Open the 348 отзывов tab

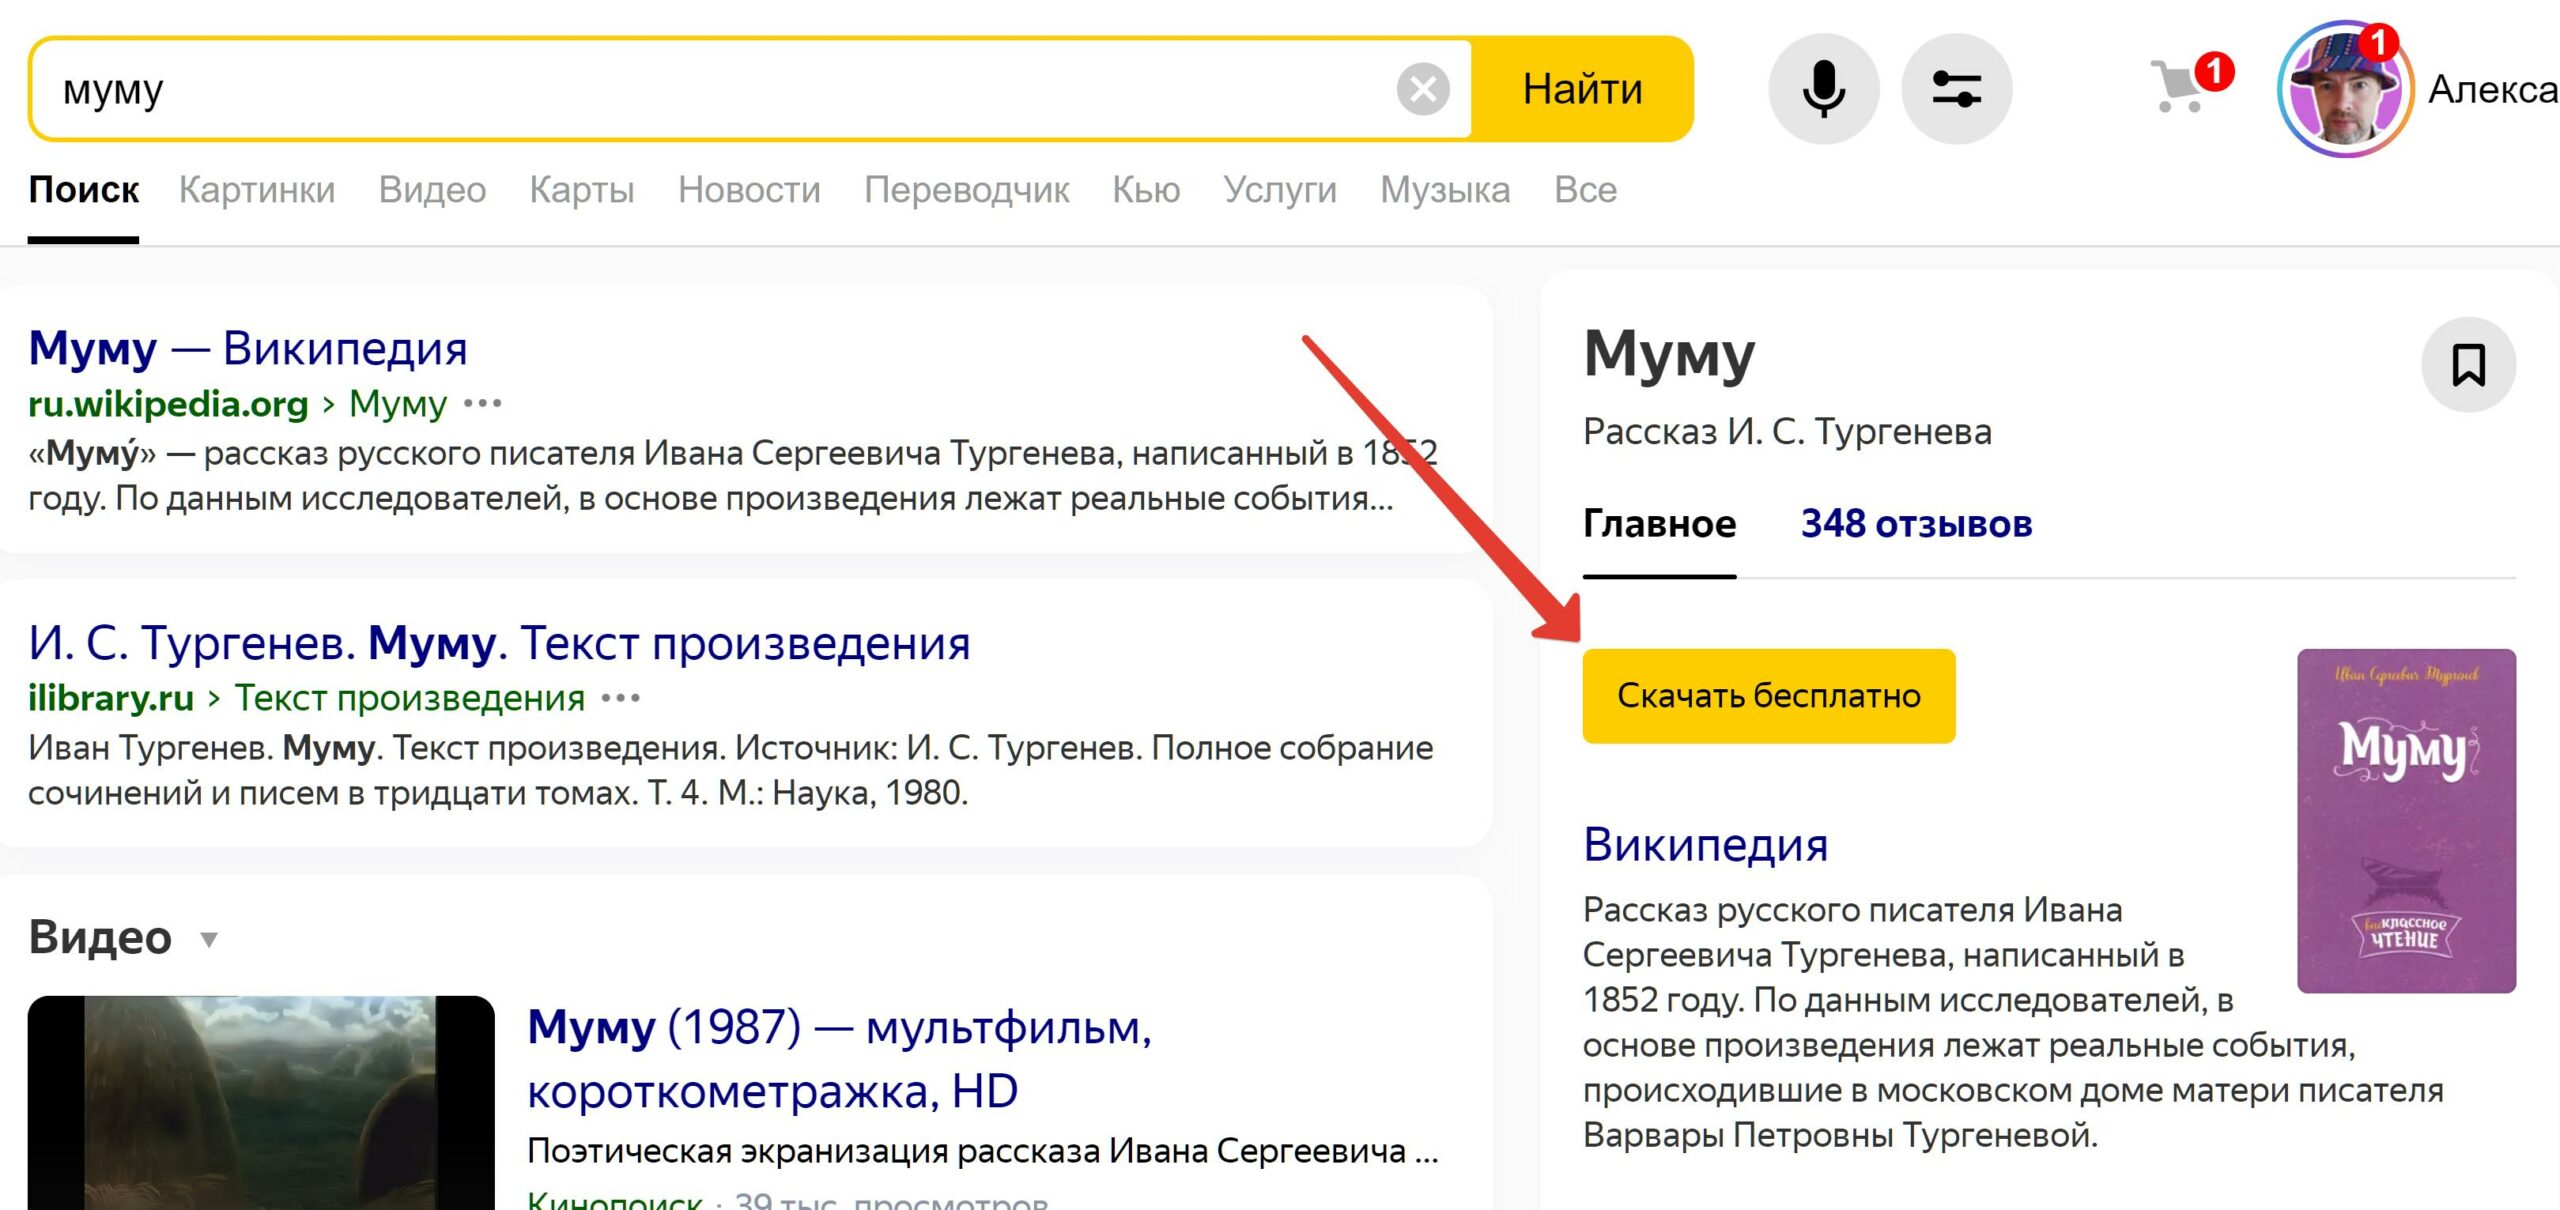pyautogui.click(x=1916, y=524)
